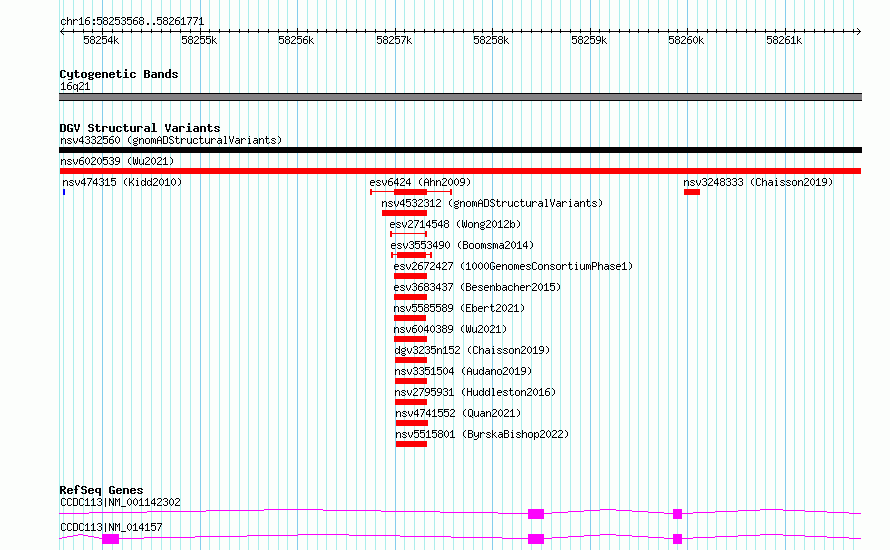Open dgv3235n152 (Chaisson2019) label
This screenshot has height=550, width=890.
click(x=472, y=350)
